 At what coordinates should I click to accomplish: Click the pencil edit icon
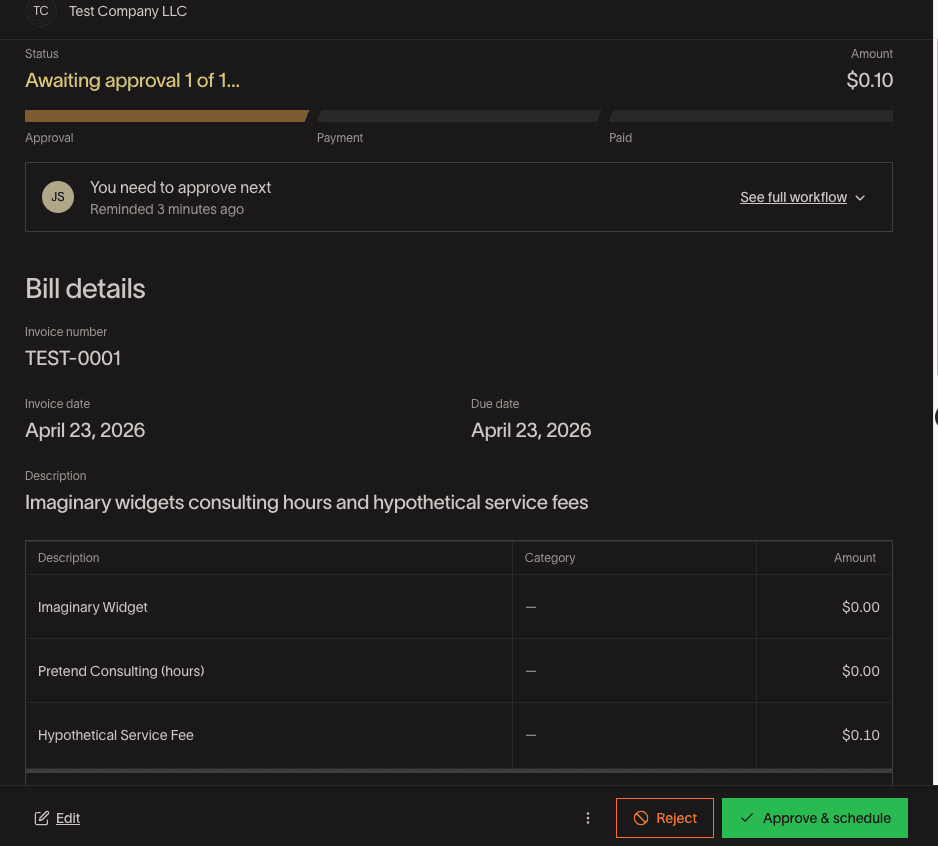point(41,818)
